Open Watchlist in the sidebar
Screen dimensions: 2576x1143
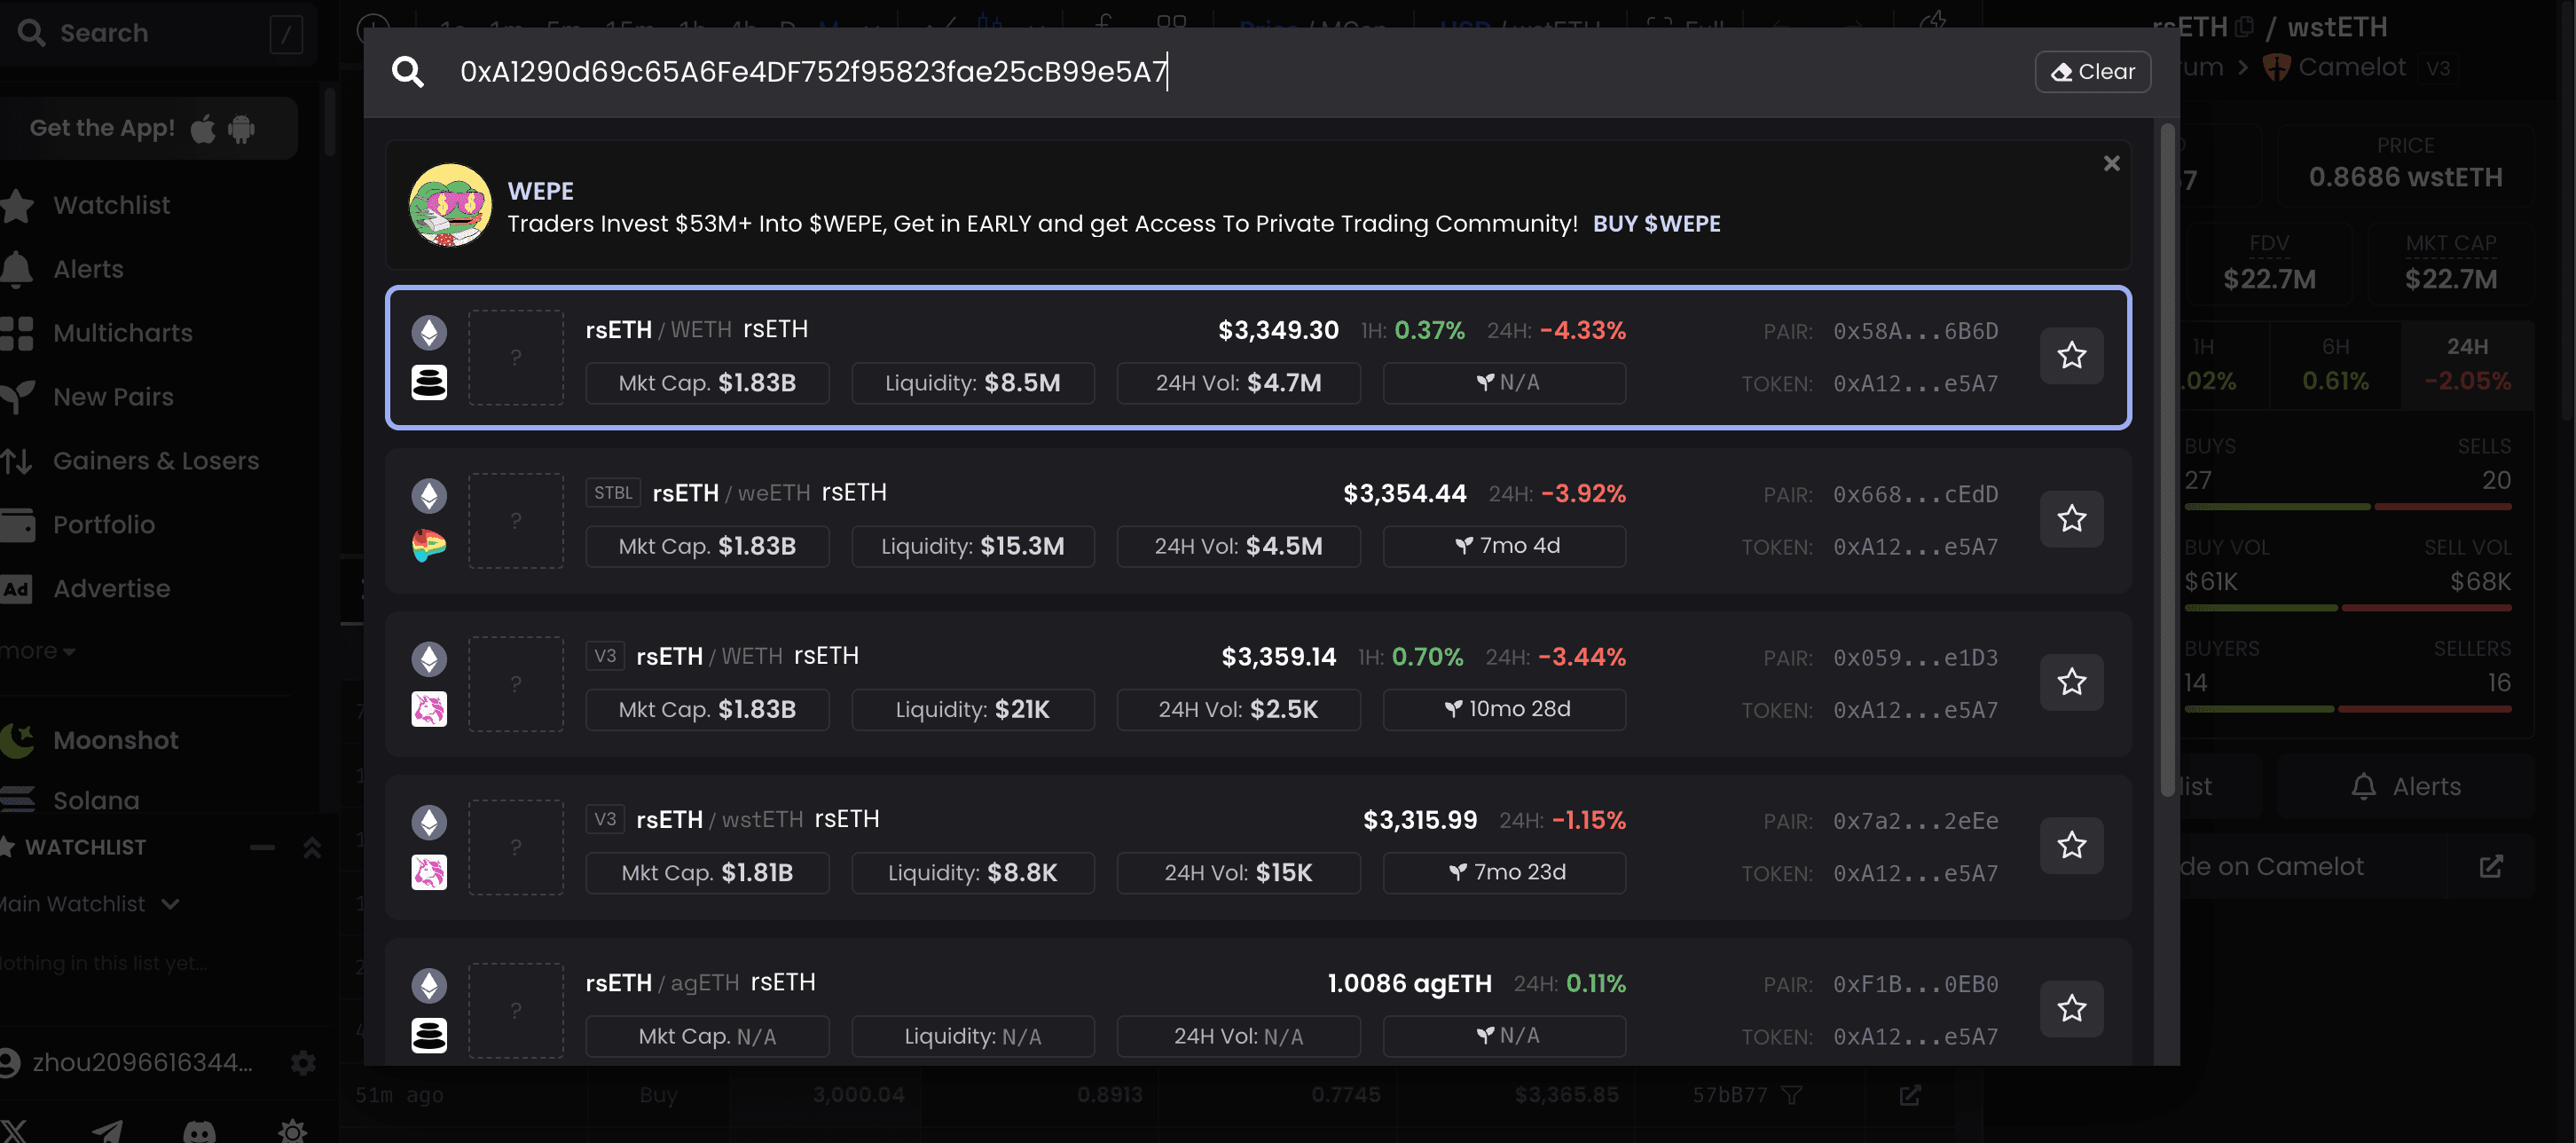[111, 205]
